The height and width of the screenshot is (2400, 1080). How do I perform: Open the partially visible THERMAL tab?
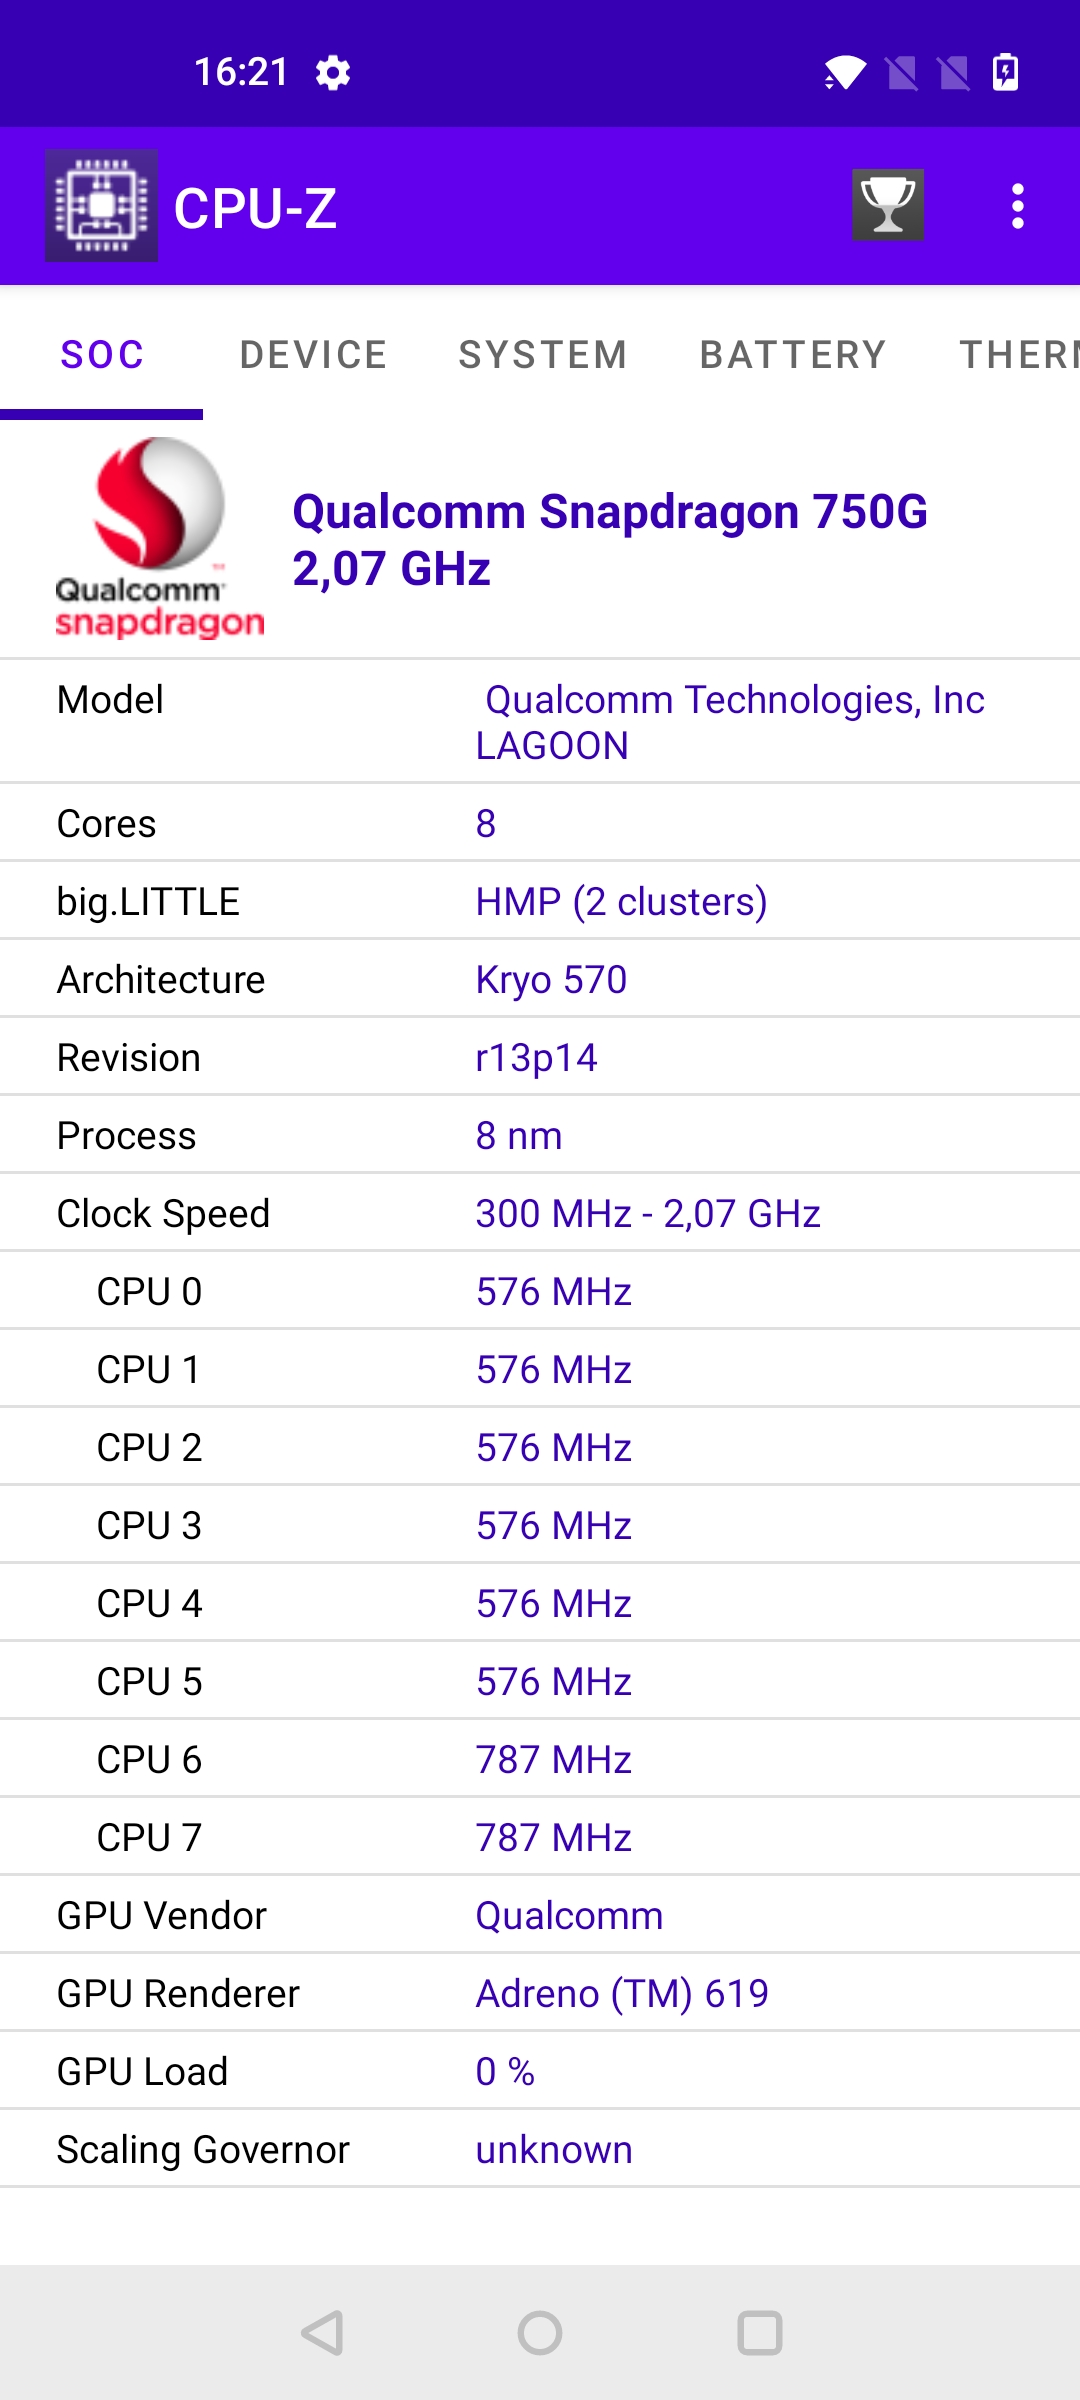pyautogui.click(x=1019, y=355)
